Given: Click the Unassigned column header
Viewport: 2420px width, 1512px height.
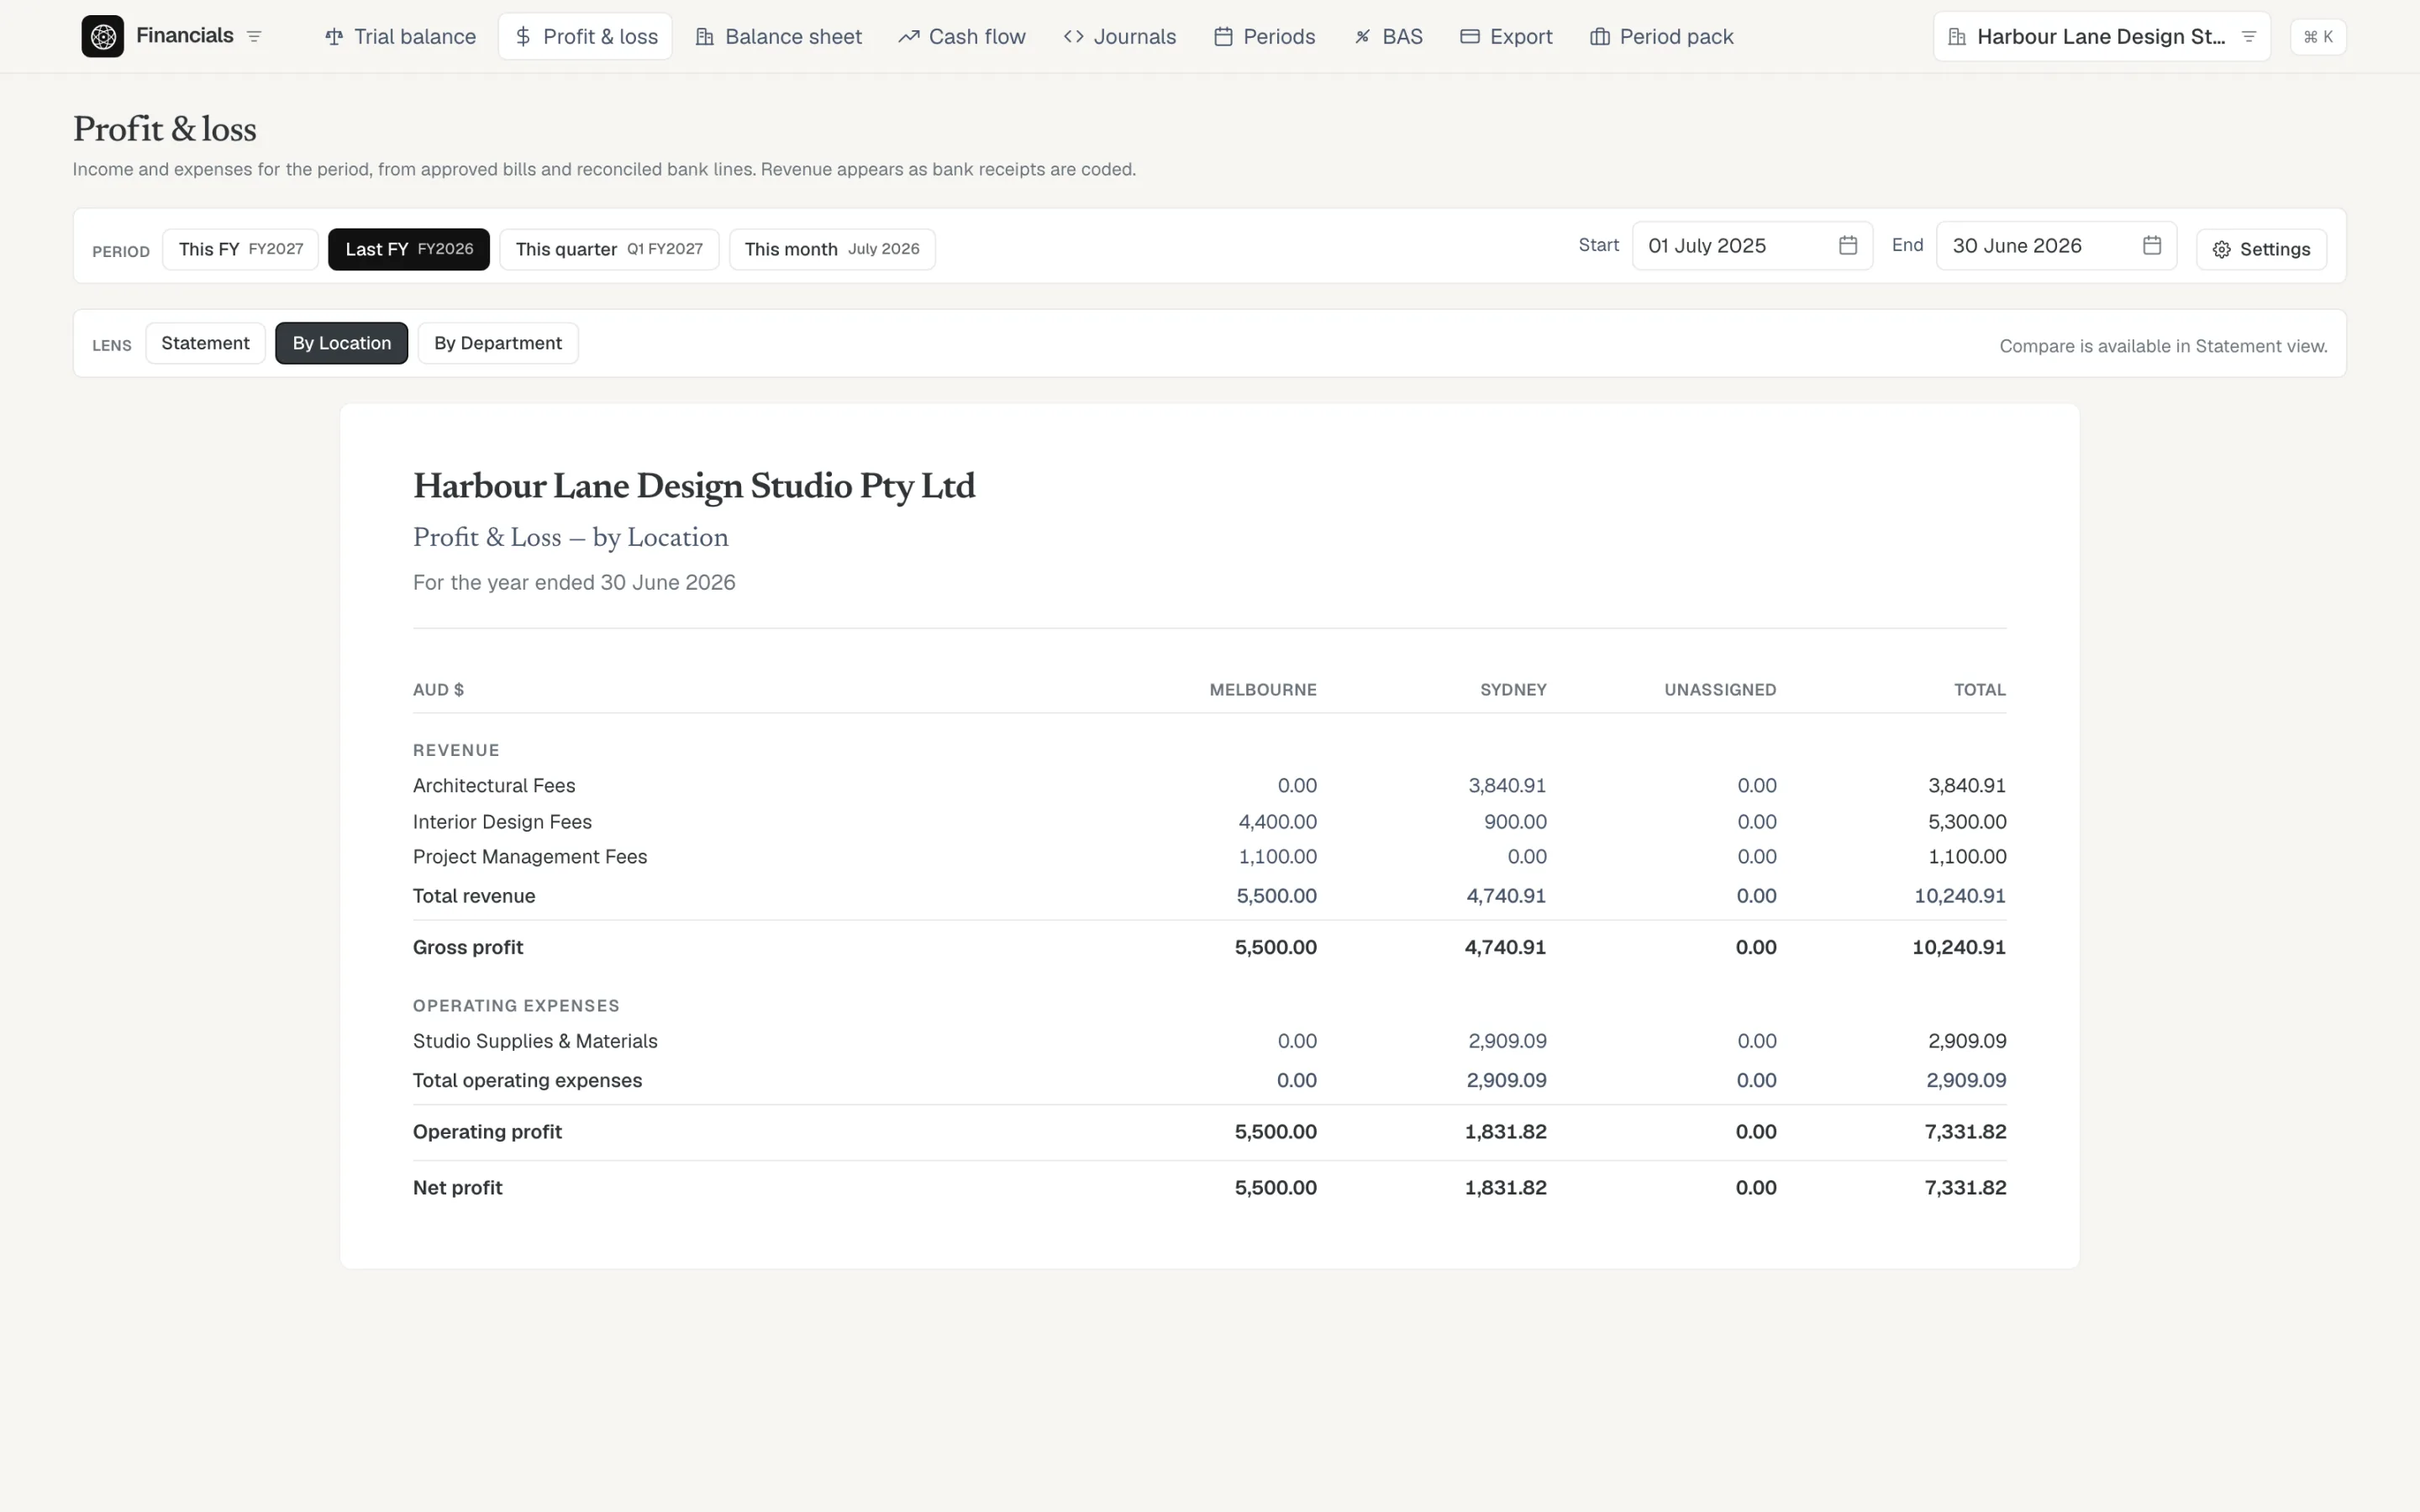Looking at the screenshot, I should (x=1720, y=690).
